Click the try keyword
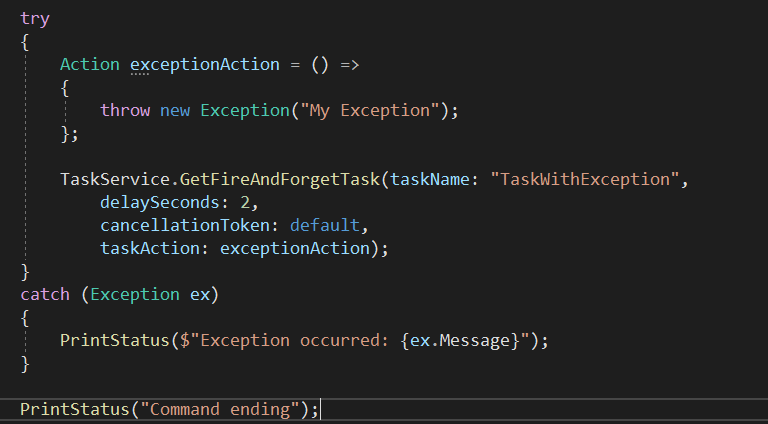Image resolution: width=768 pixels, height=424 pixels. pyautogui.click(x=35, y=18)
